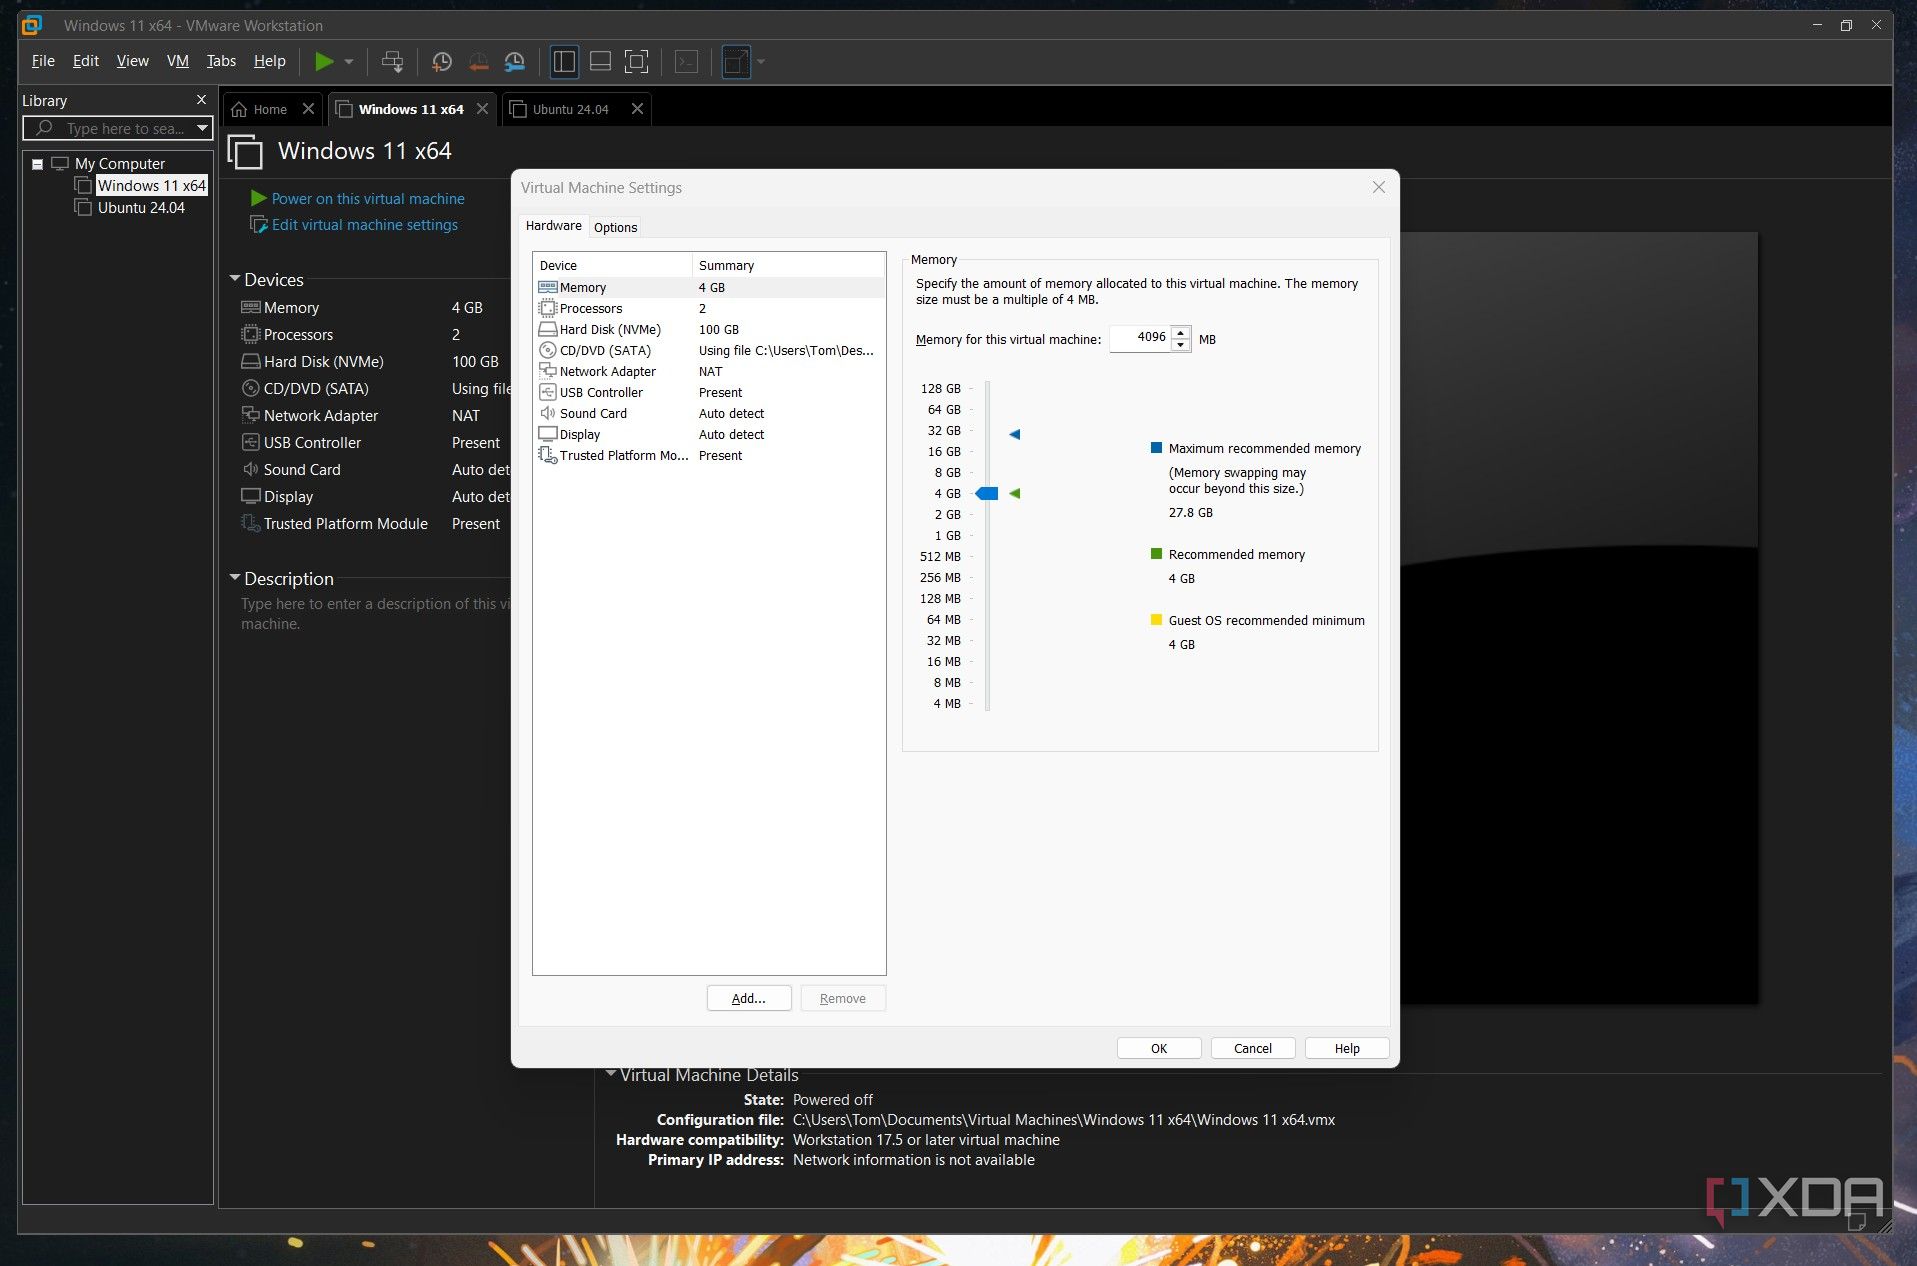Screen dimensions: 1917x1266
Task: Revert to snapshot using the toolbar icon
Action: click(478, 62)
